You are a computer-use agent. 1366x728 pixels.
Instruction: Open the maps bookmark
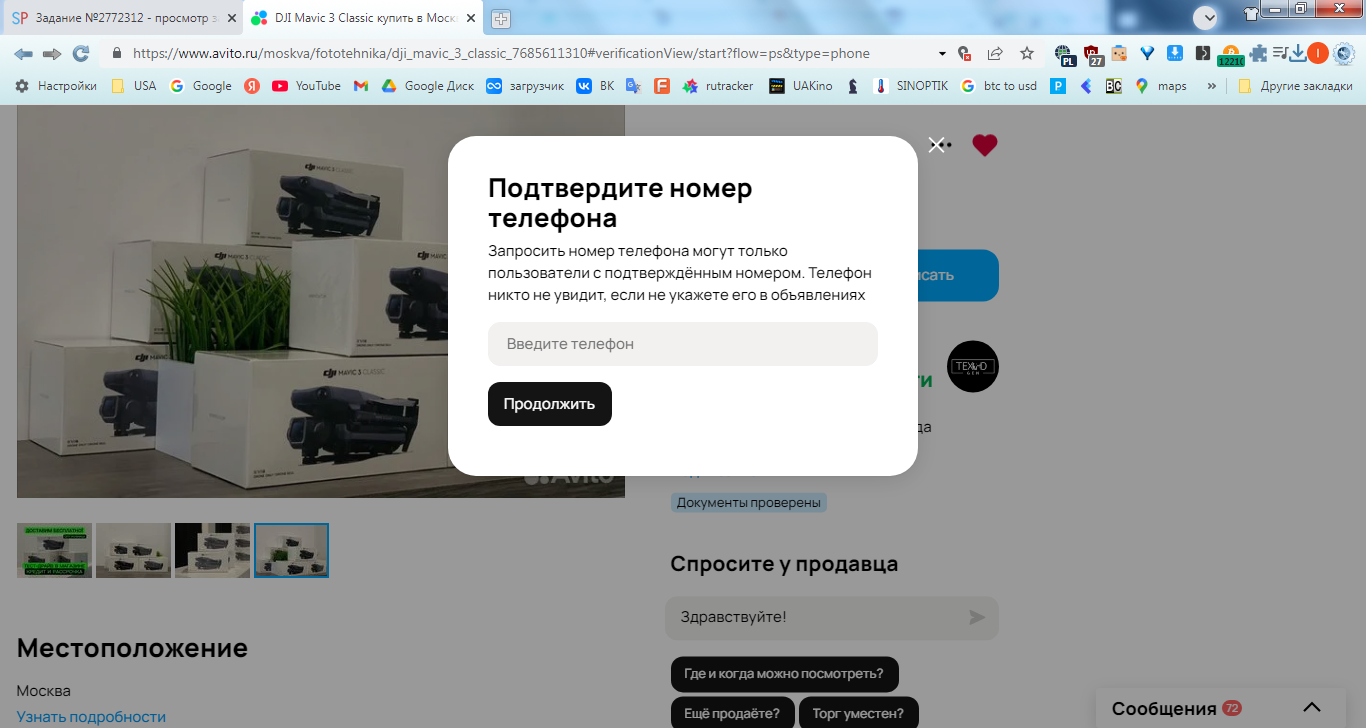click(1161, 86)
